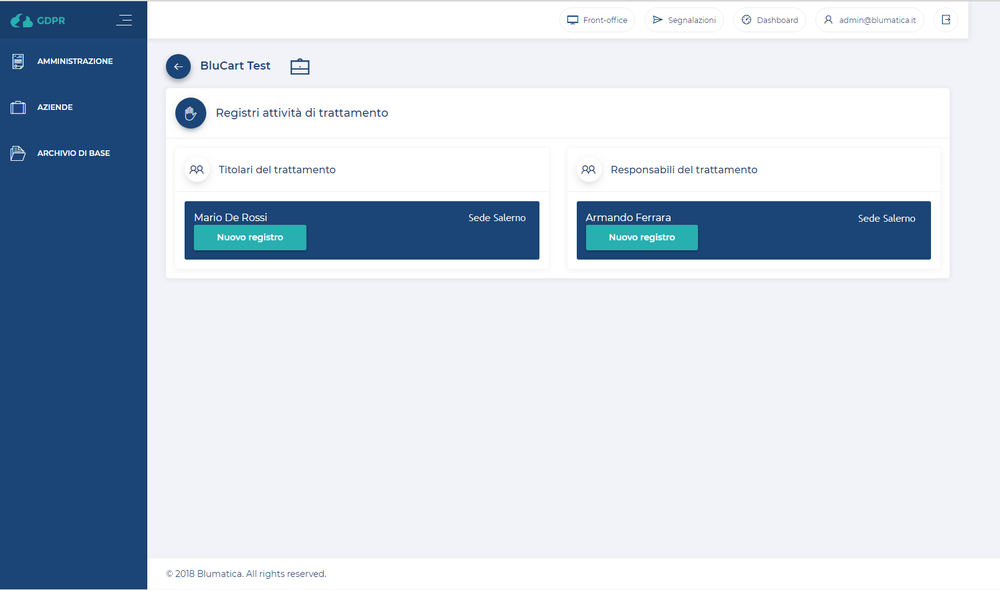The image size is (1000, 590).
Task: Click the BluCart Test title
Action: [235, 66]
